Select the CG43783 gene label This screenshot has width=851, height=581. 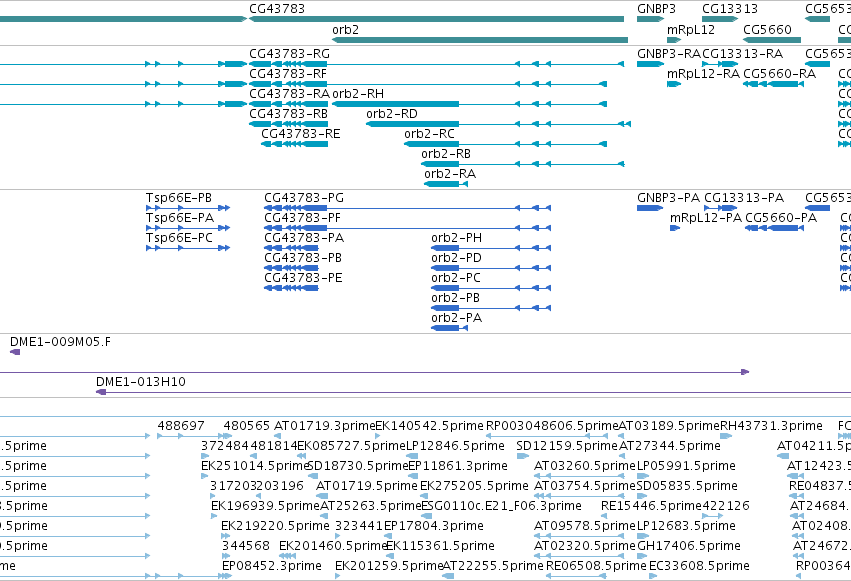coord(277,9)
